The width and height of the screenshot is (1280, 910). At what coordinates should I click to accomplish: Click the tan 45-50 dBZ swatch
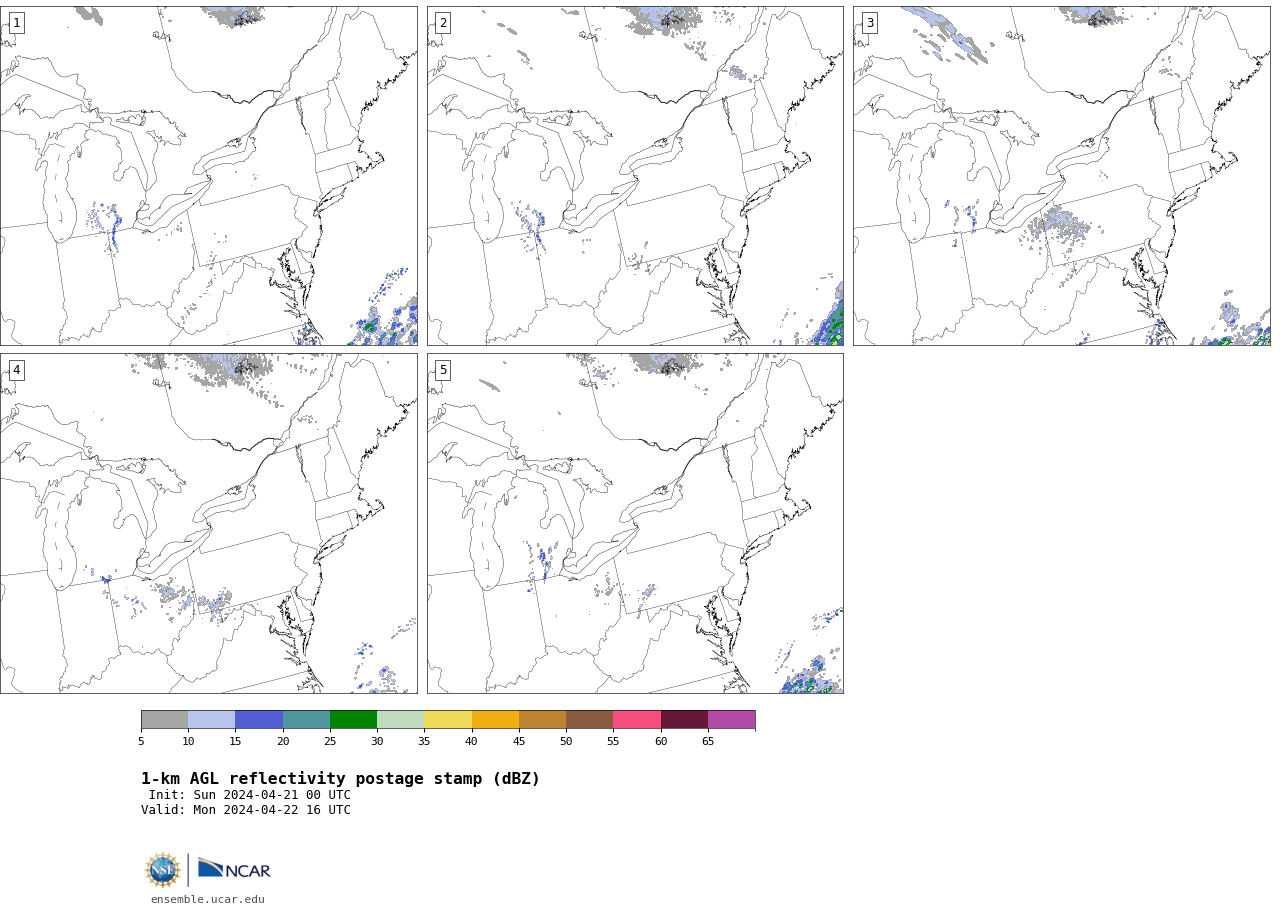click(x=542, y=720)
